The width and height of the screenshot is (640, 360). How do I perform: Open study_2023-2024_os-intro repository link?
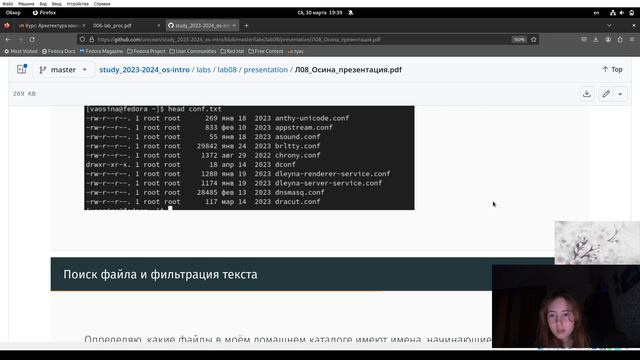pyautogui.click(x=144, y=70)
